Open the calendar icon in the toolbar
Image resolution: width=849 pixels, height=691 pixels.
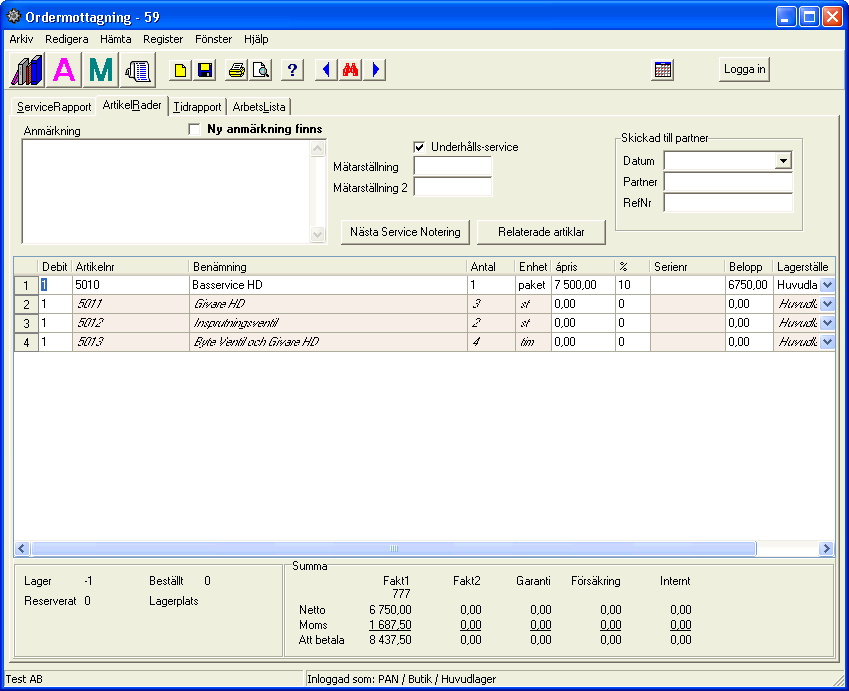pos(663,70)
